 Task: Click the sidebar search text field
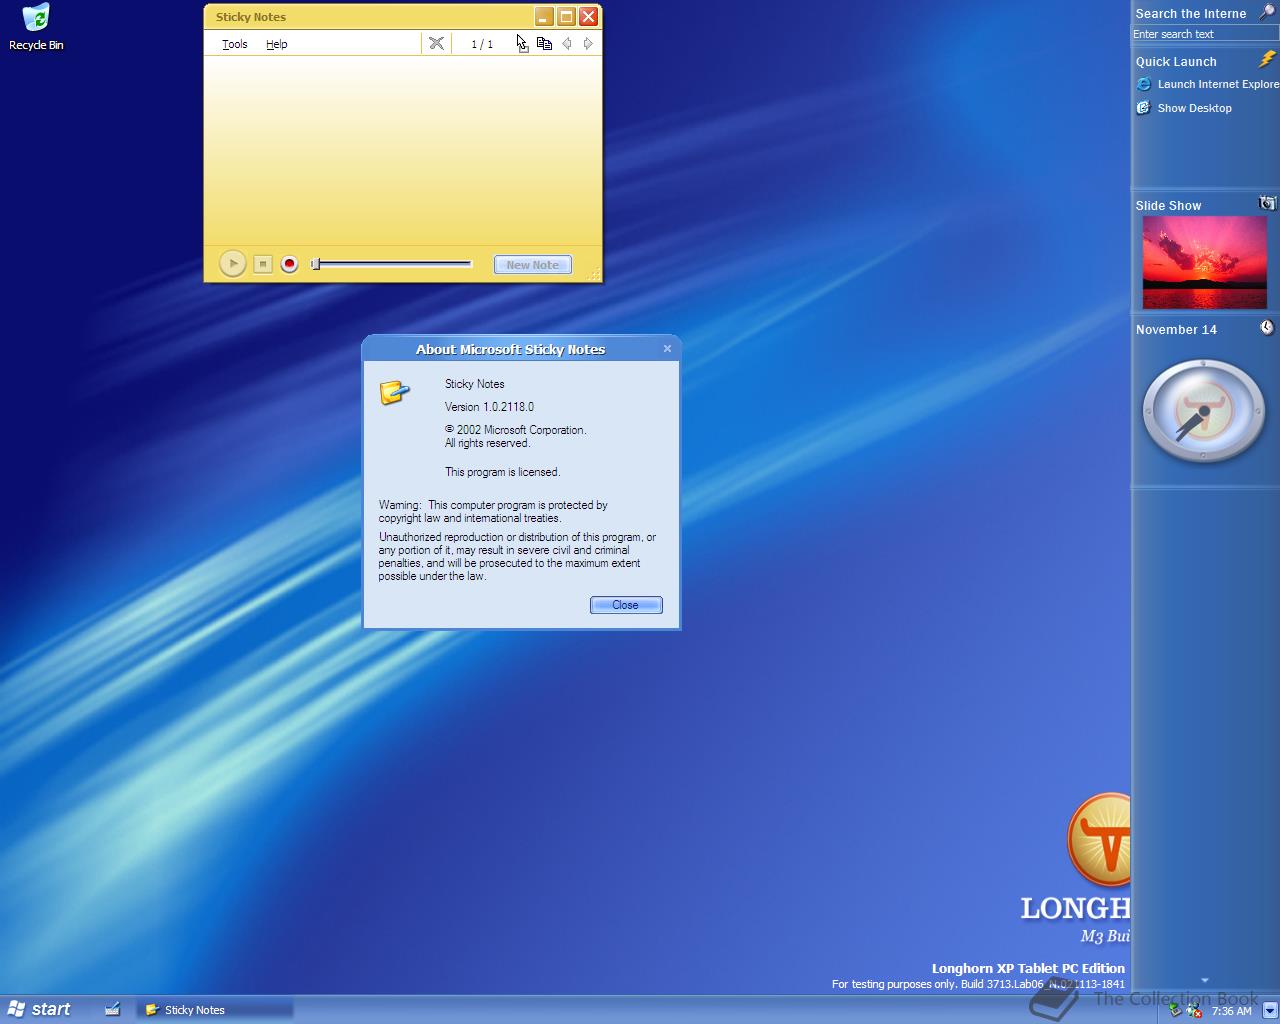(x=1205, y=34)
